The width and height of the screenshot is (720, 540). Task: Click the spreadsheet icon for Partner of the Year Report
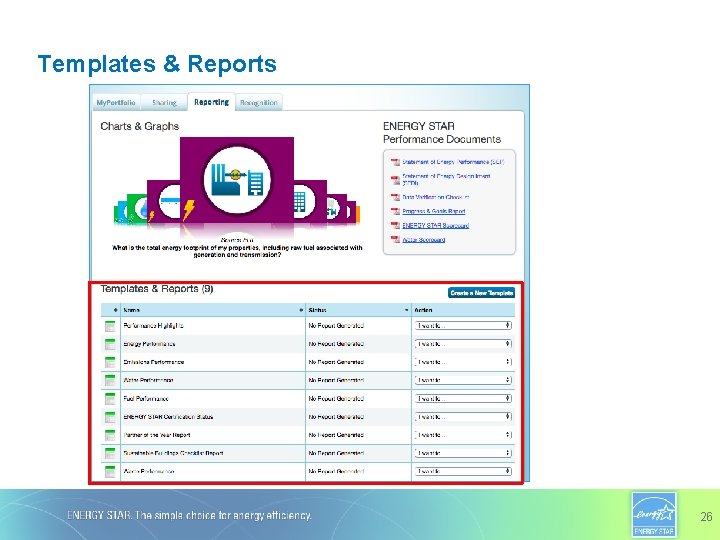(x=110, y=435)
